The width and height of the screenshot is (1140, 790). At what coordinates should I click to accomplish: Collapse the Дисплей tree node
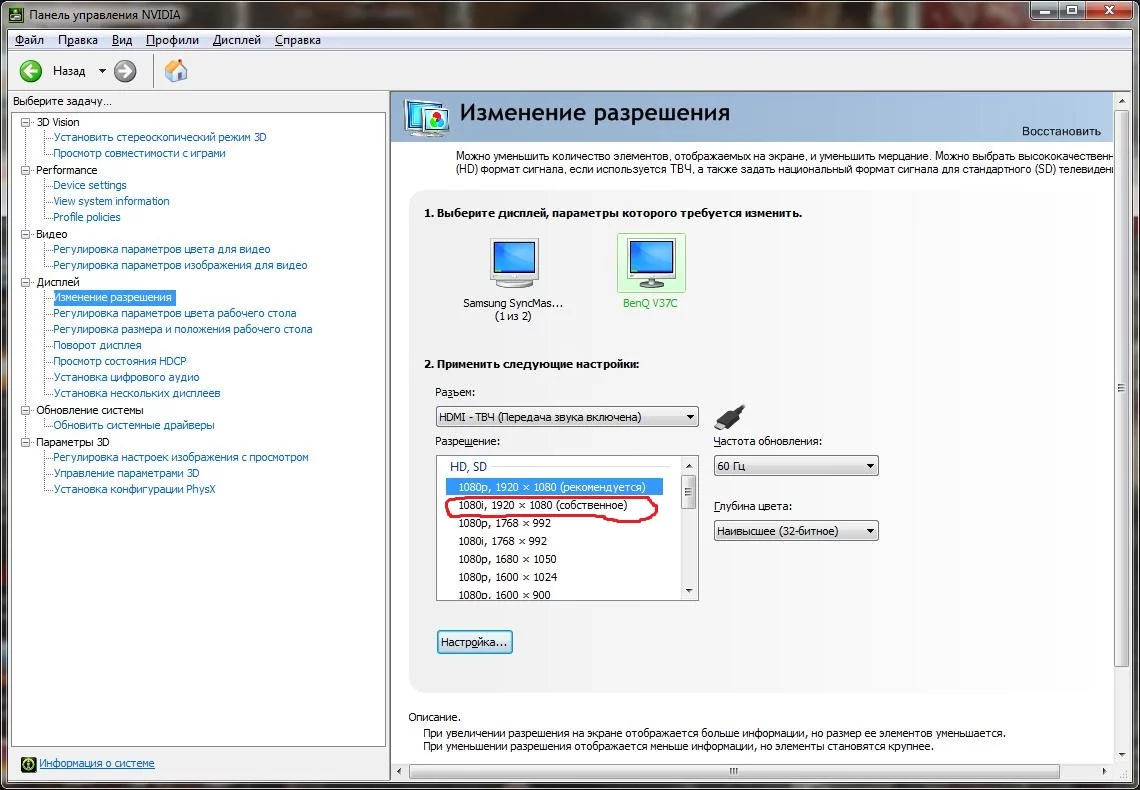coord(25,282)
